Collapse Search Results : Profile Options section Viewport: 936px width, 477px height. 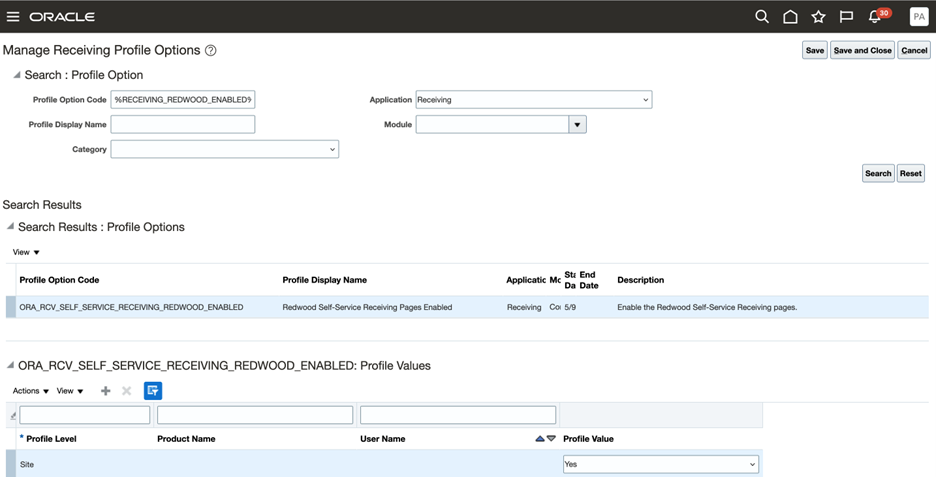coord(10,226)
